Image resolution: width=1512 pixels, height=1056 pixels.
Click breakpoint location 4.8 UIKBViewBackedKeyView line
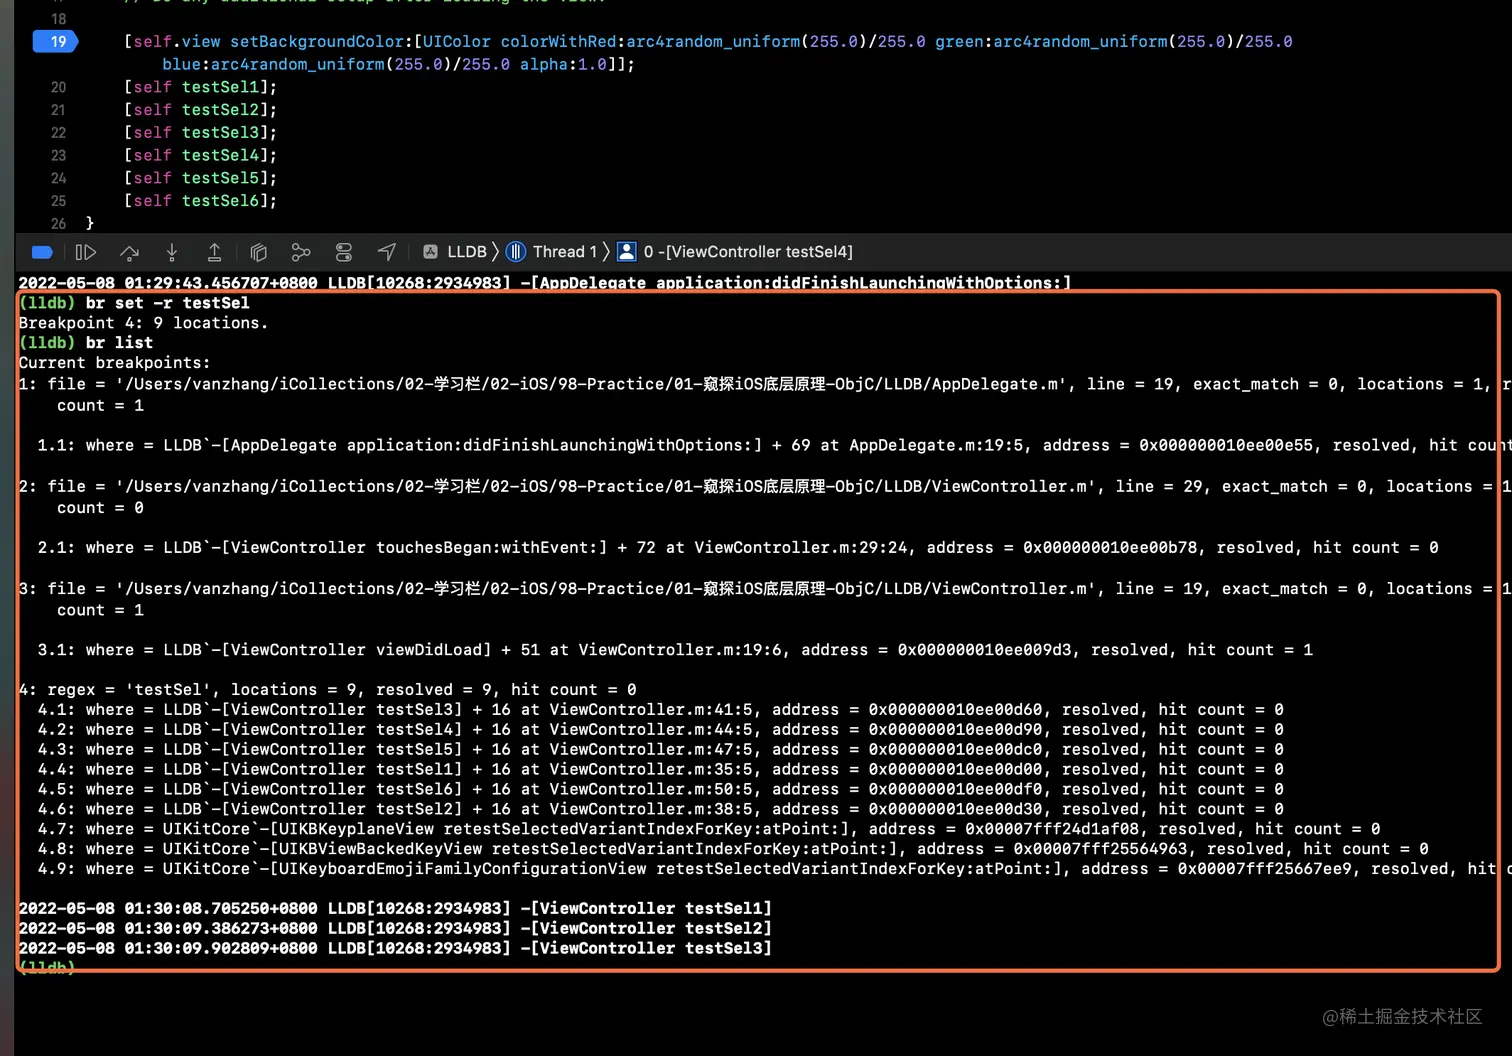point(733,849)
